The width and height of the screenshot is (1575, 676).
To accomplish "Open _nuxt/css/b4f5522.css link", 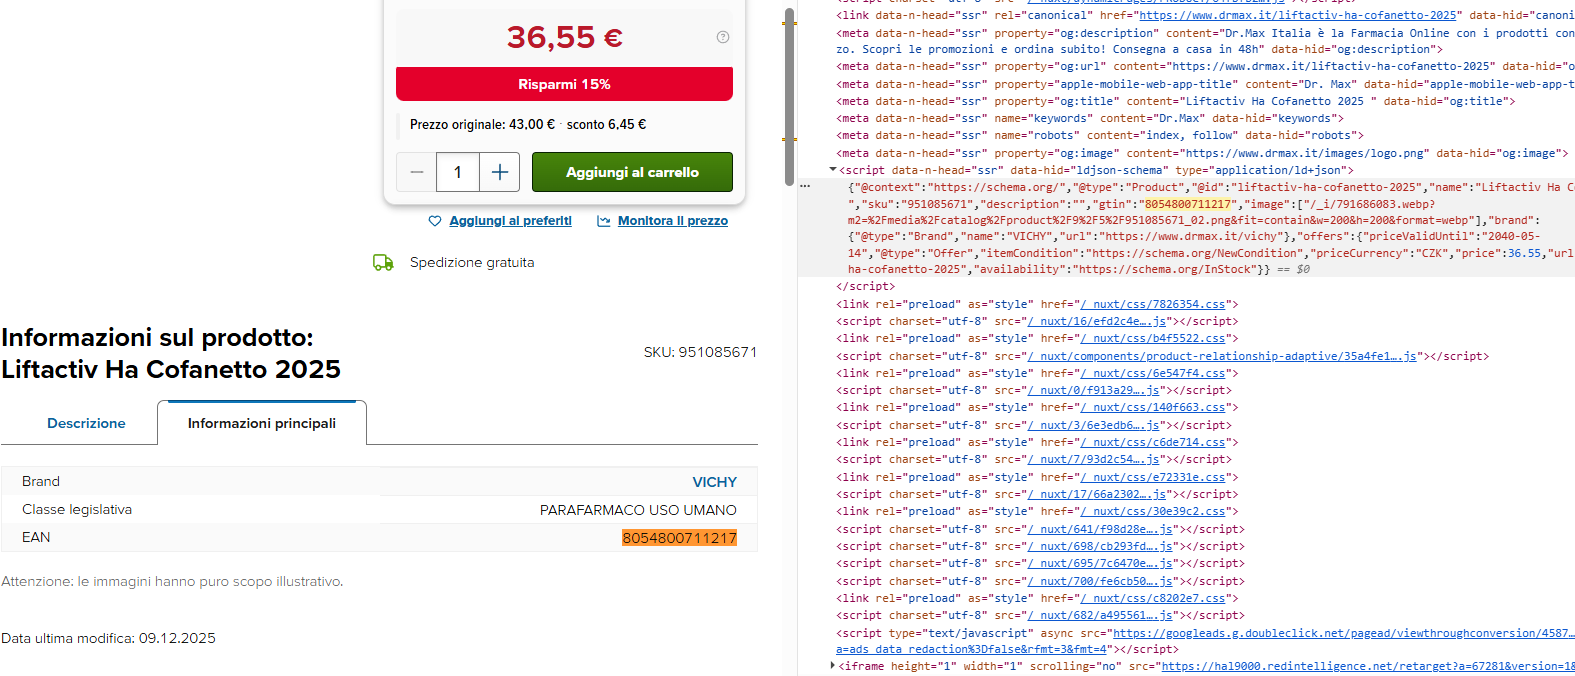I will (x=1153, y=338).
